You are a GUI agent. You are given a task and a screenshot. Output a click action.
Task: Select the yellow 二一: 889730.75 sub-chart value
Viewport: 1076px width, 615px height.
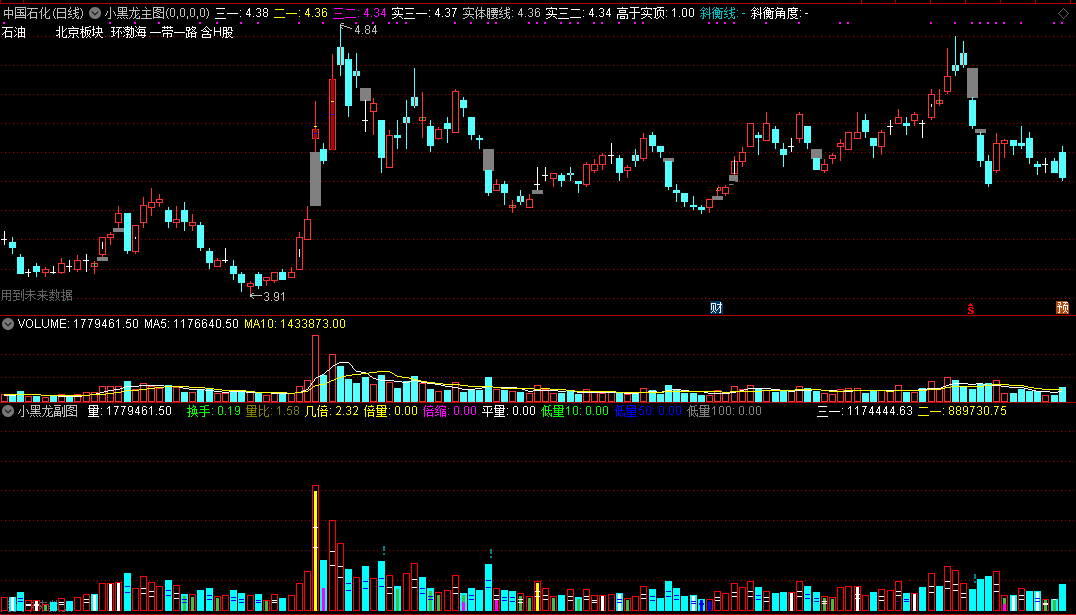962,411
